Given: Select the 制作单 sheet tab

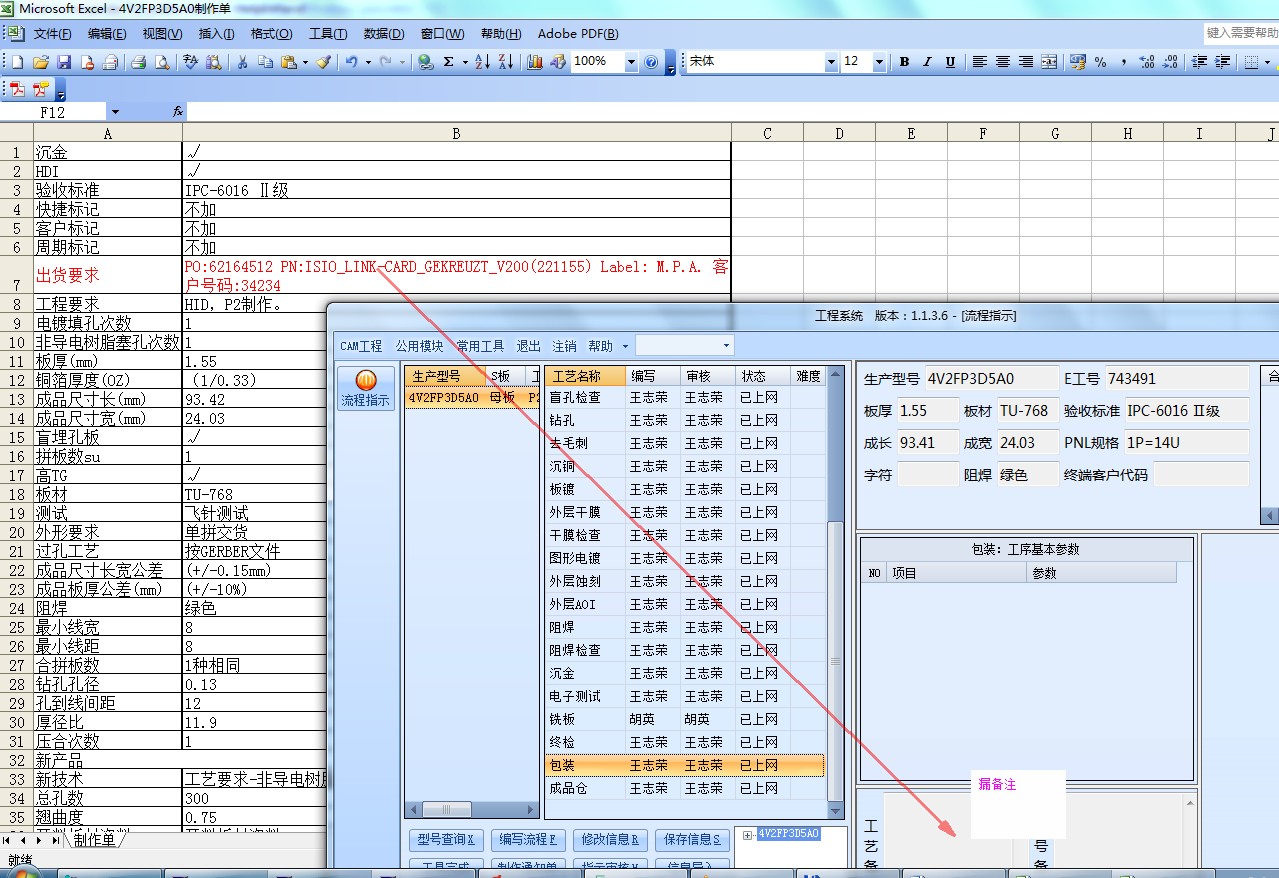Looking at the screenshot, I should click(x=95, y=840).
